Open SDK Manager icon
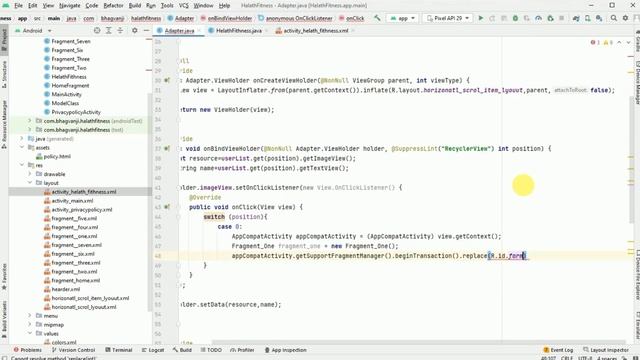640x360 pixels. click(599, 18)
